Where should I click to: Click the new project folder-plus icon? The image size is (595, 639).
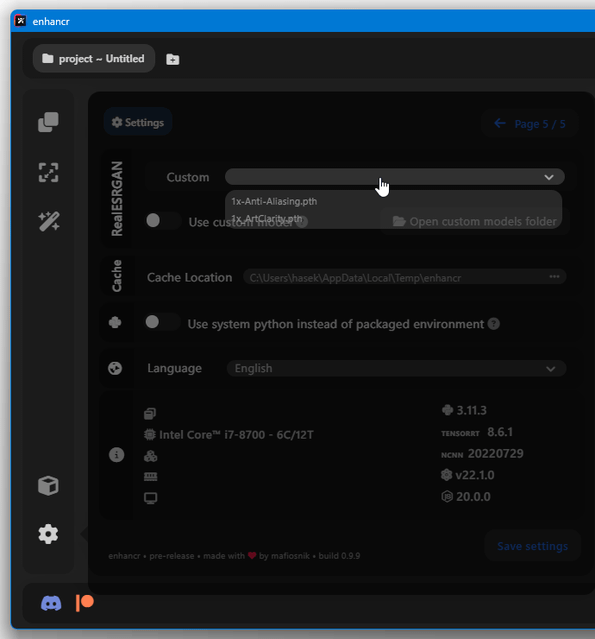click(172, 59)
